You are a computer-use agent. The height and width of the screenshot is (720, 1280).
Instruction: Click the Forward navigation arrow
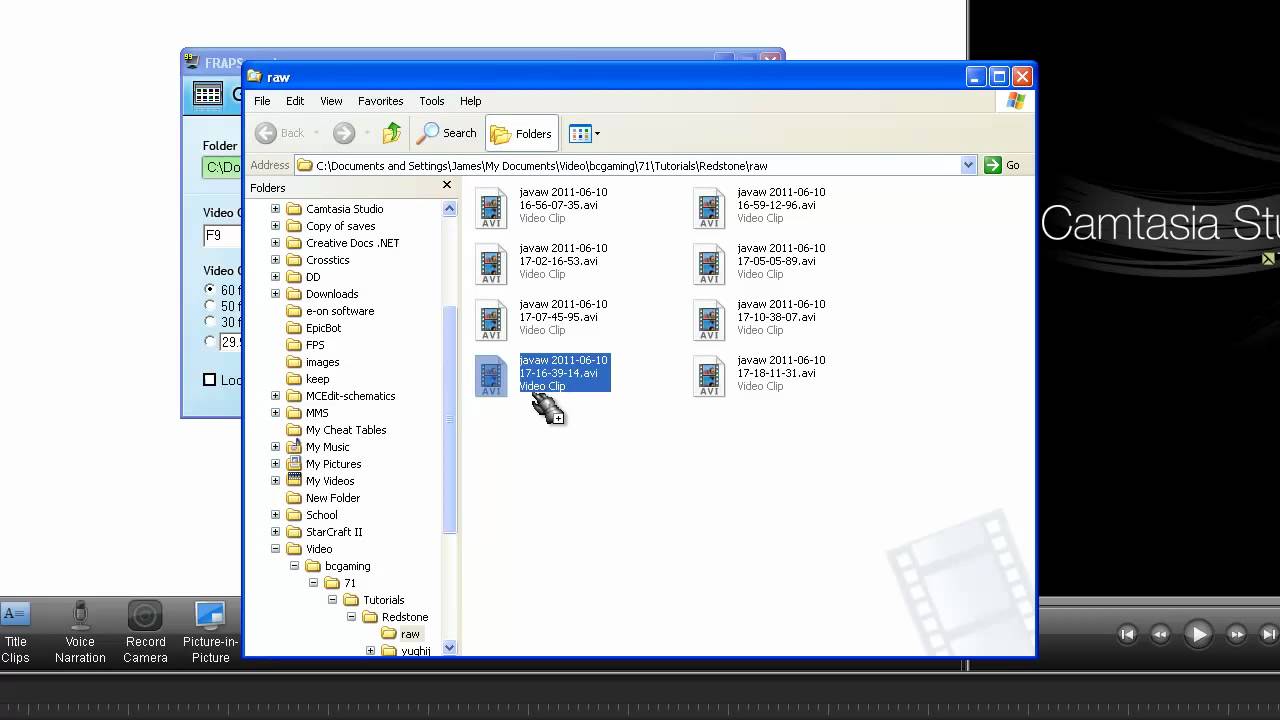pos(344,133)
